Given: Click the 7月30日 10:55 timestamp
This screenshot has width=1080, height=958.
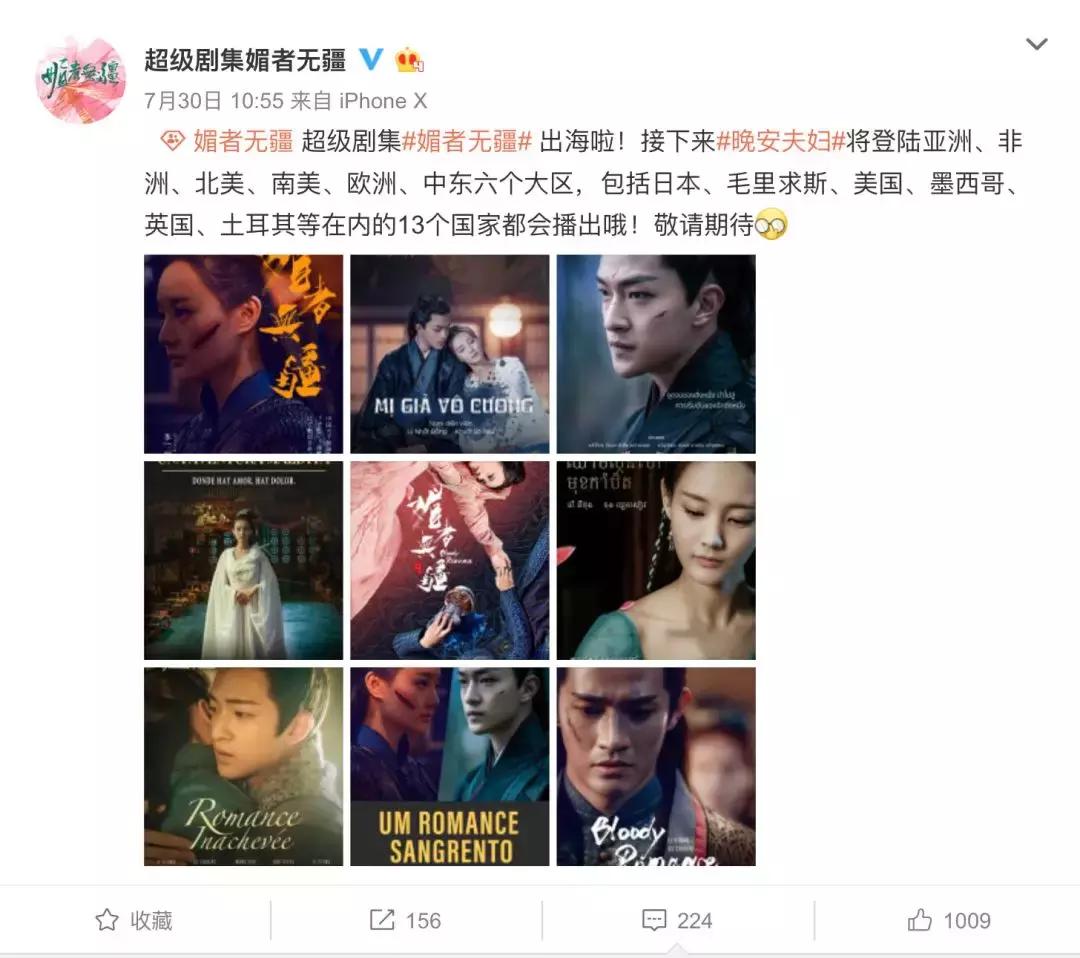Looking at the screenshot, I should tap(214, 101).
